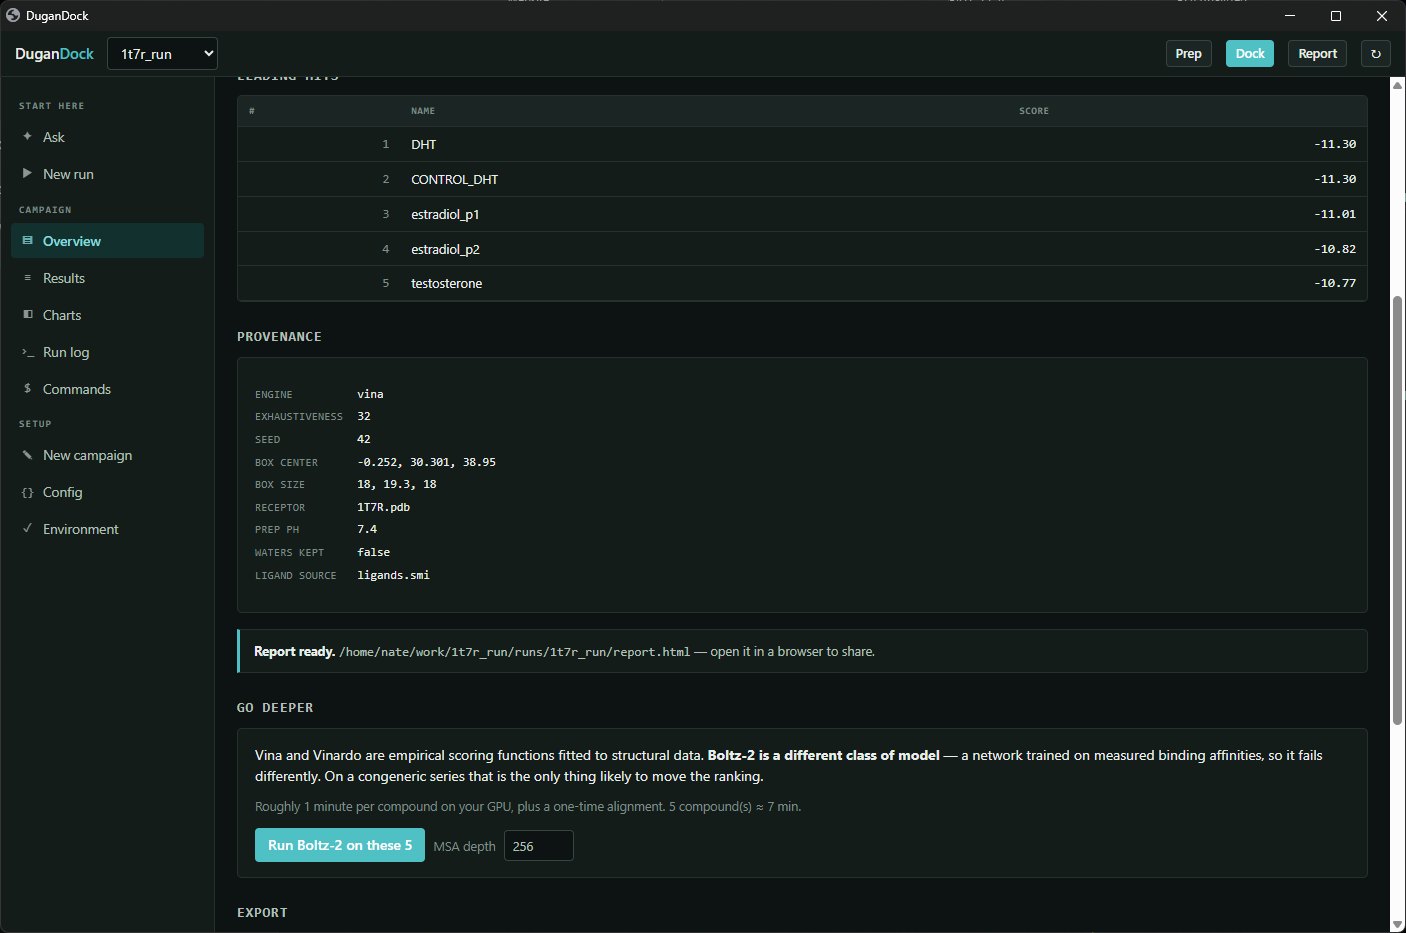Click the Prep button

[1189, 54]
